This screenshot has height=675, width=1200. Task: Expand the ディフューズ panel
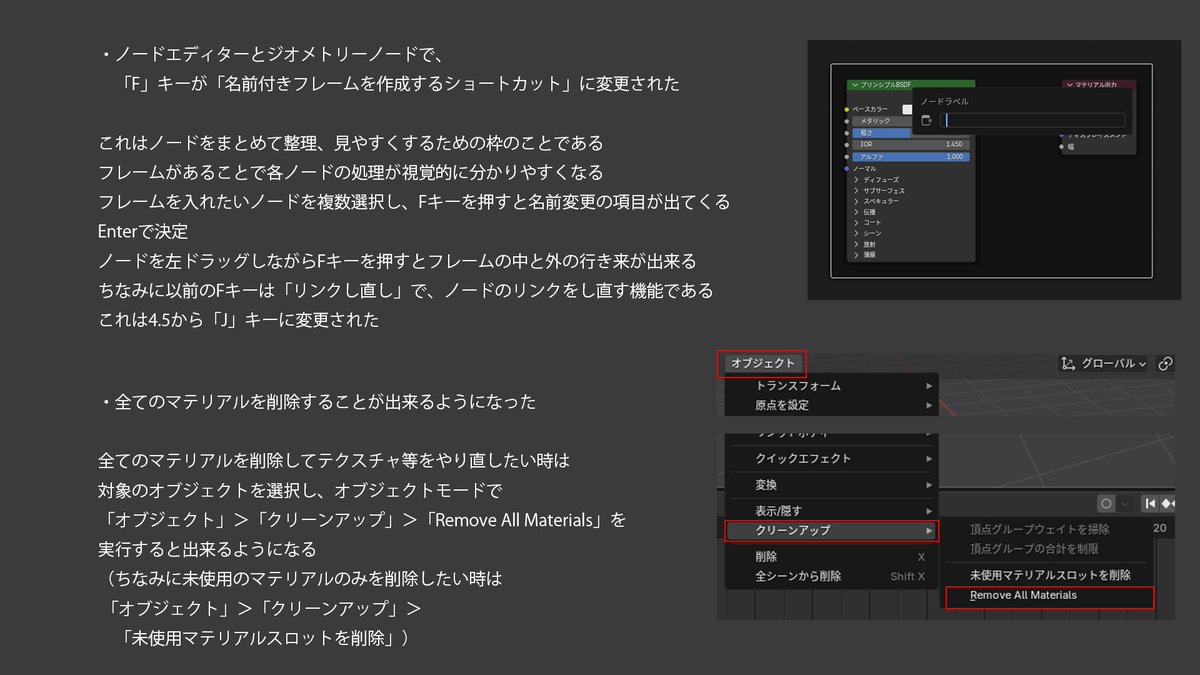857,180
